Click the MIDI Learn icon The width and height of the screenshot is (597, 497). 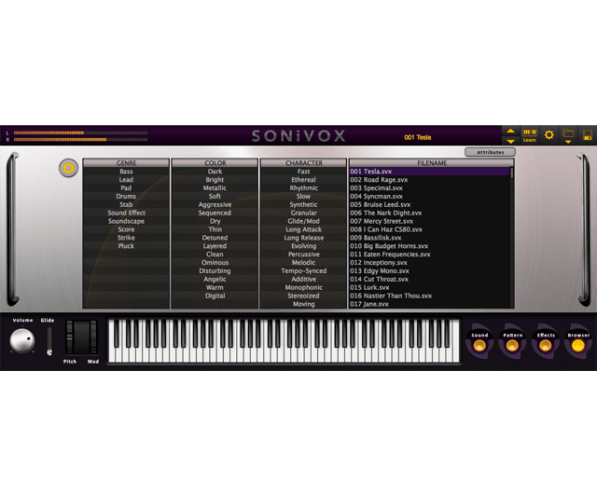(529, 135)
